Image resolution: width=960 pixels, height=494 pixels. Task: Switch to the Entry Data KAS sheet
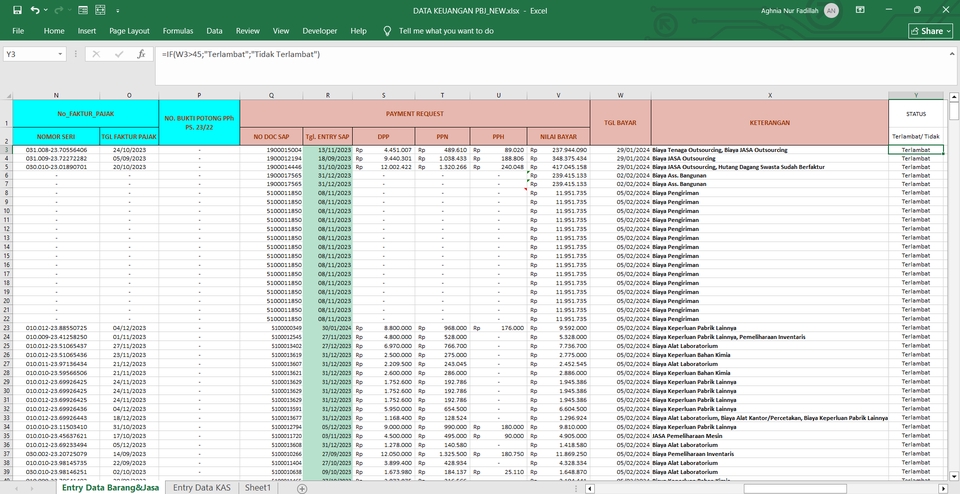point(201,488)
